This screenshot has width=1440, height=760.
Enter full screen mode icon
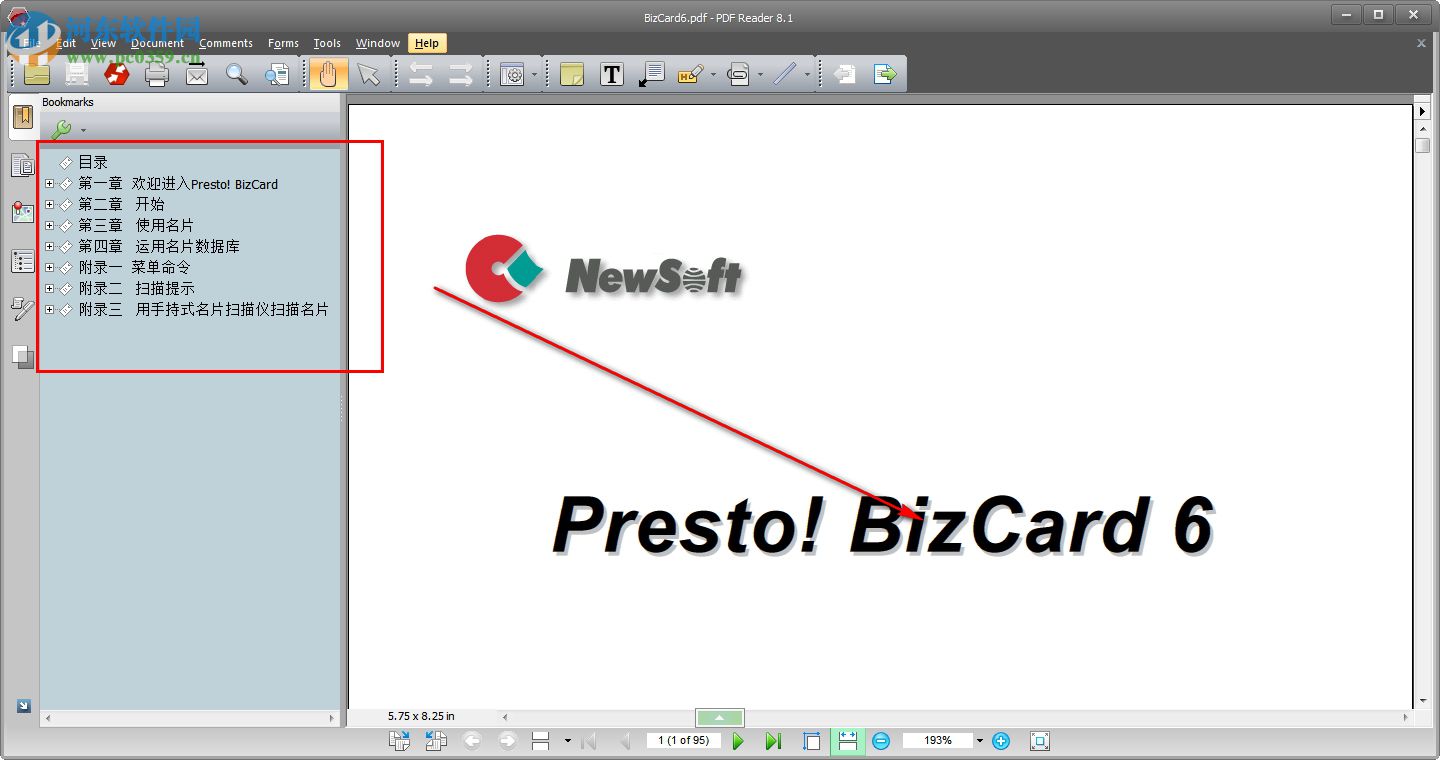tap(1040, 741)
